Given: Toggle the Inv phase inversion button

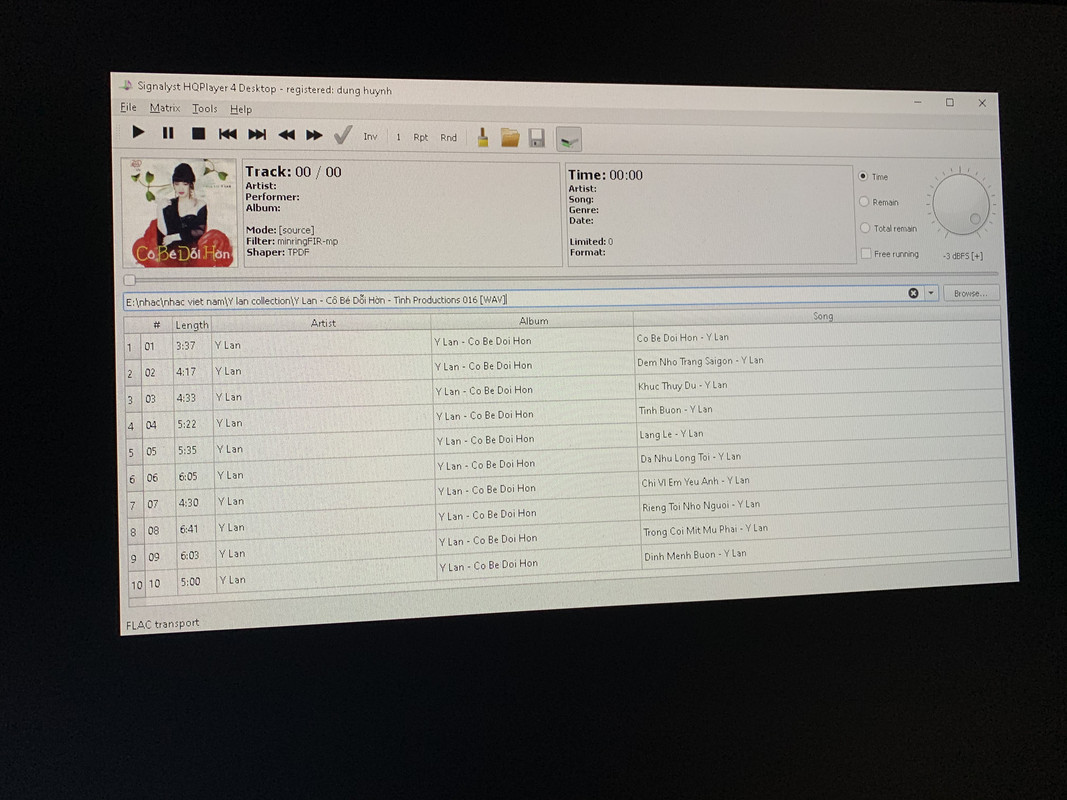Looking at the screenshot, I should (370, 137).
